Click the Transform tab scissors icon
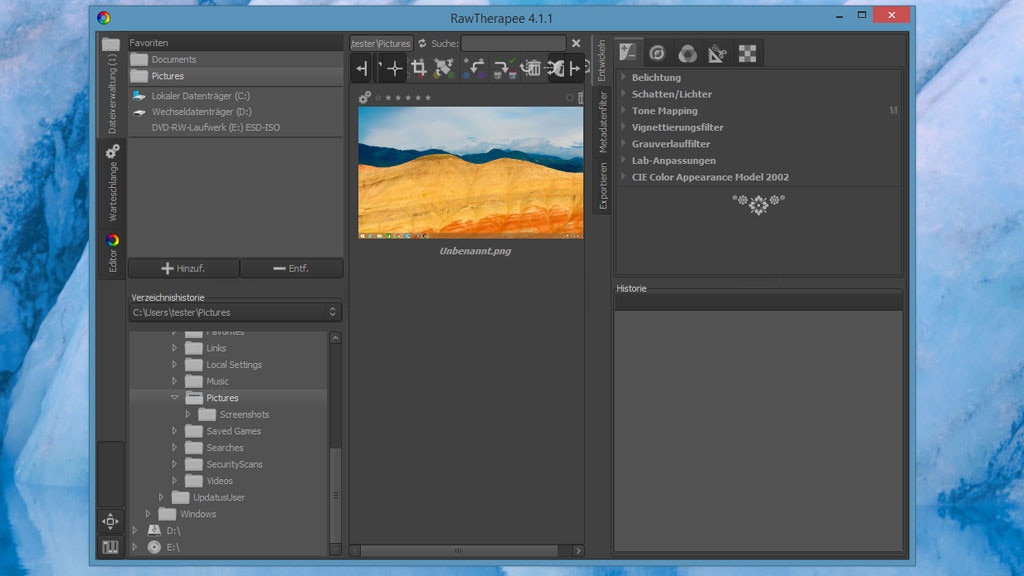The height and width of the screenshot is (576, 1024). coord(717,52)
